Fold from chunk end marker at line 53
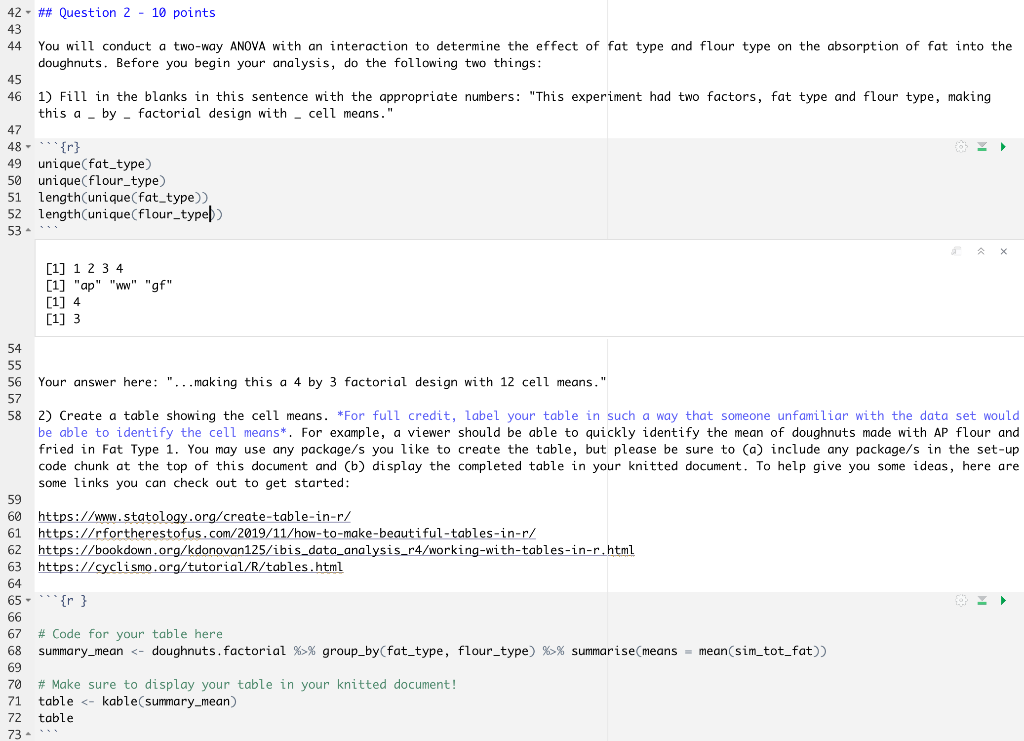Viewport: 1024px width, 741px height. click(x=28, y=230)
